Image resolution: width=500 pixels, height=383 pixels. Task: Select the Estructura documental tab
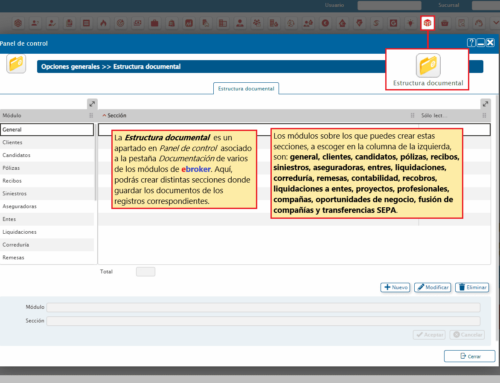click(246, 89)
